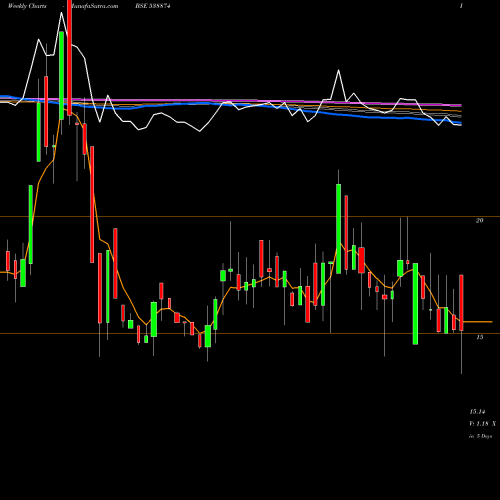Click the 'BSE 538874' ticker label
The image size is (500, 500).
pos(154,6)
